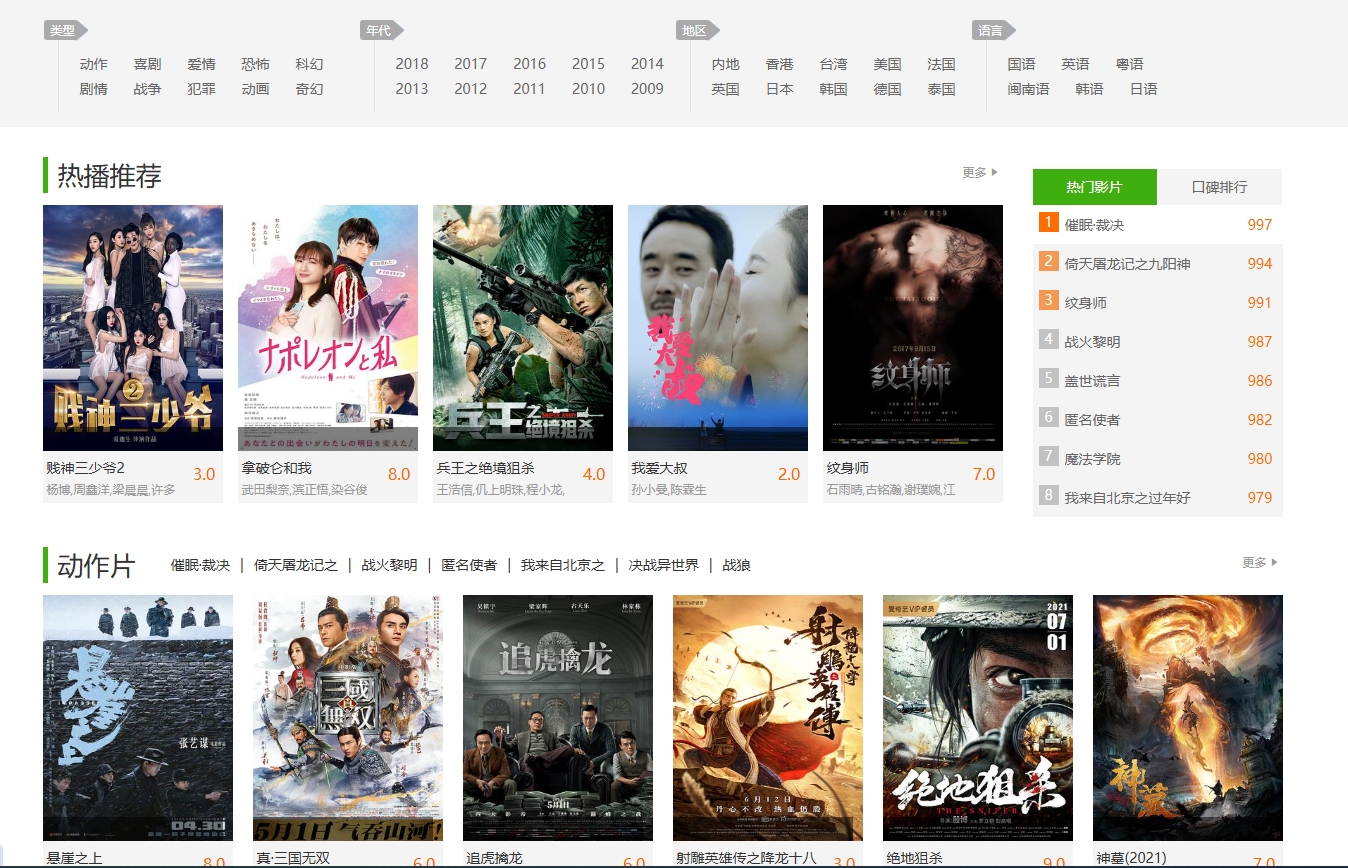Filter by language 韩语

[1090, 89]
